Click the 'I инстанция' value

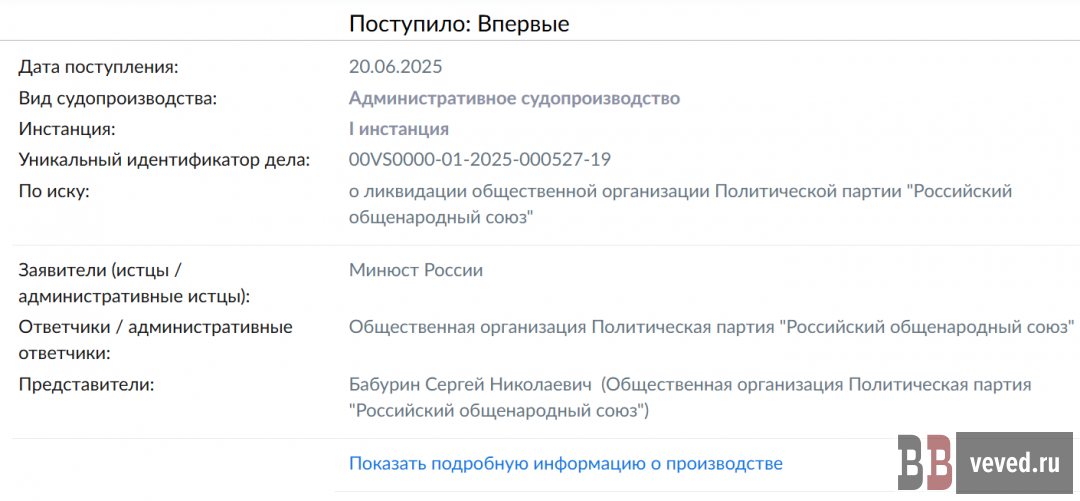[x=398, y=129]
